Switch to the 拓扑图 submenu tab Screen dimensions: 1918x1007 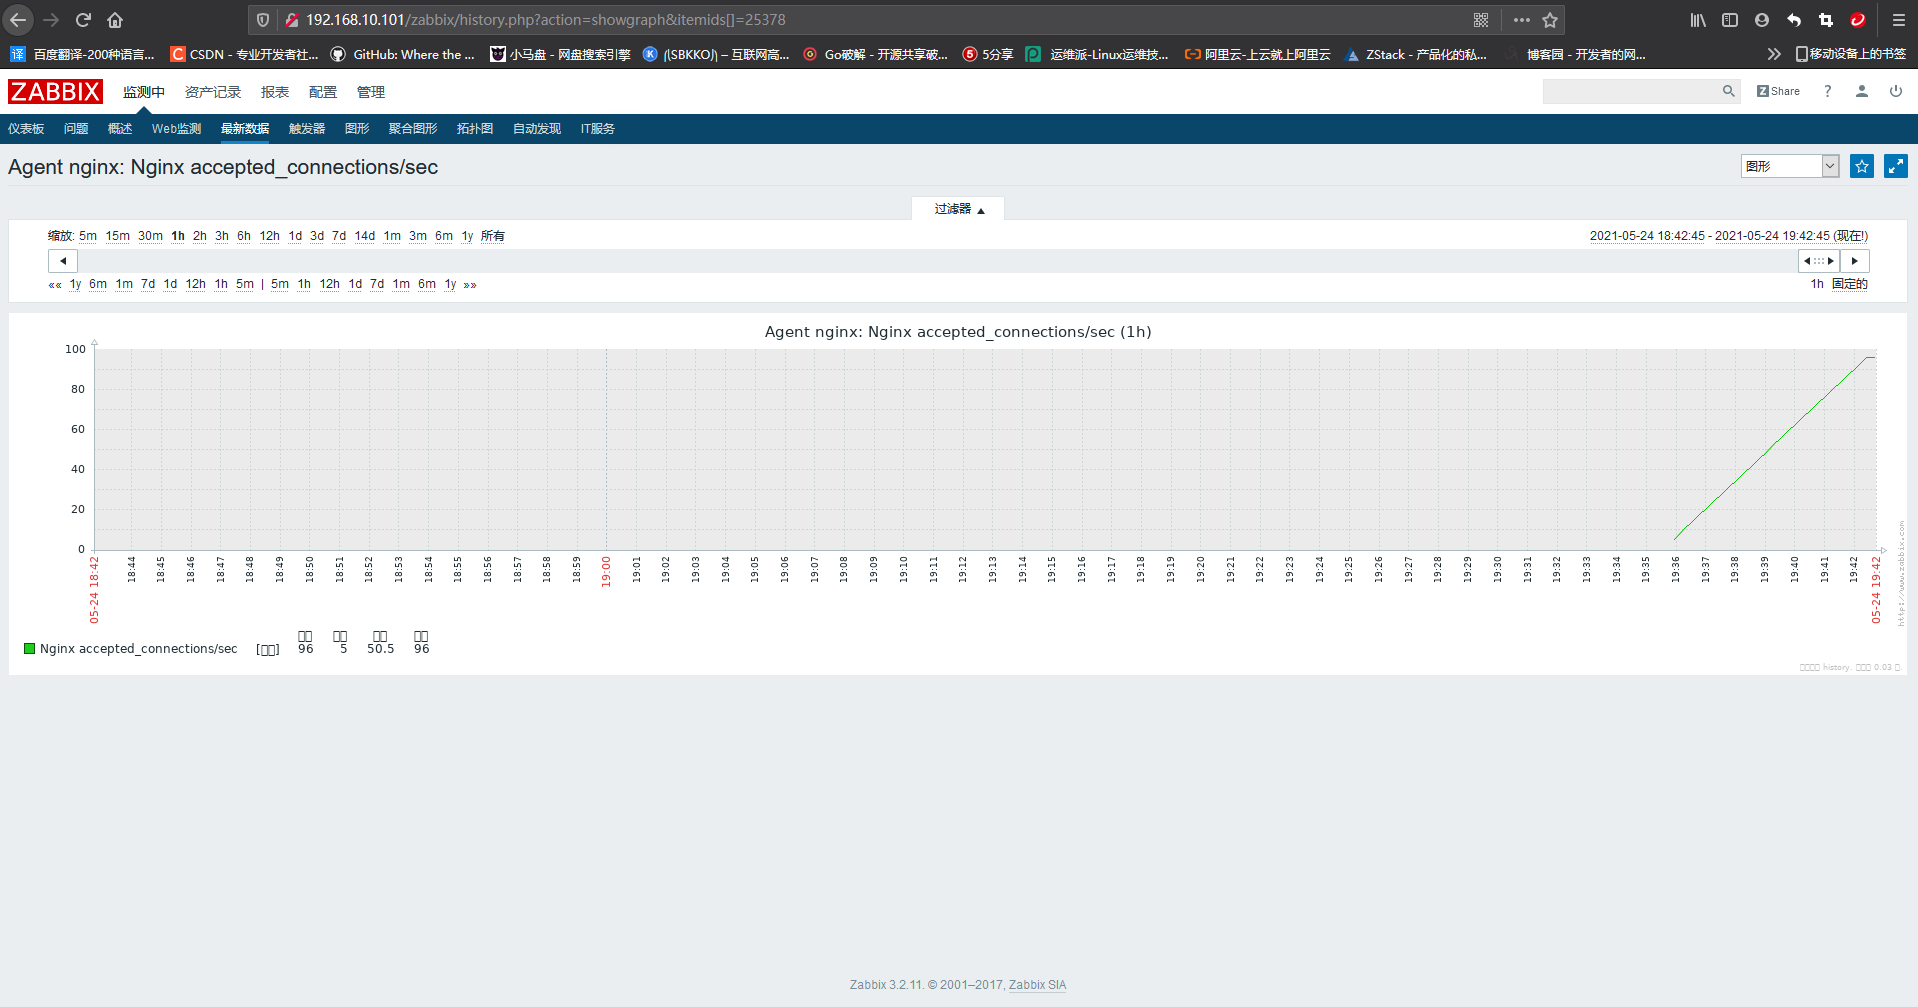[475, 129]
